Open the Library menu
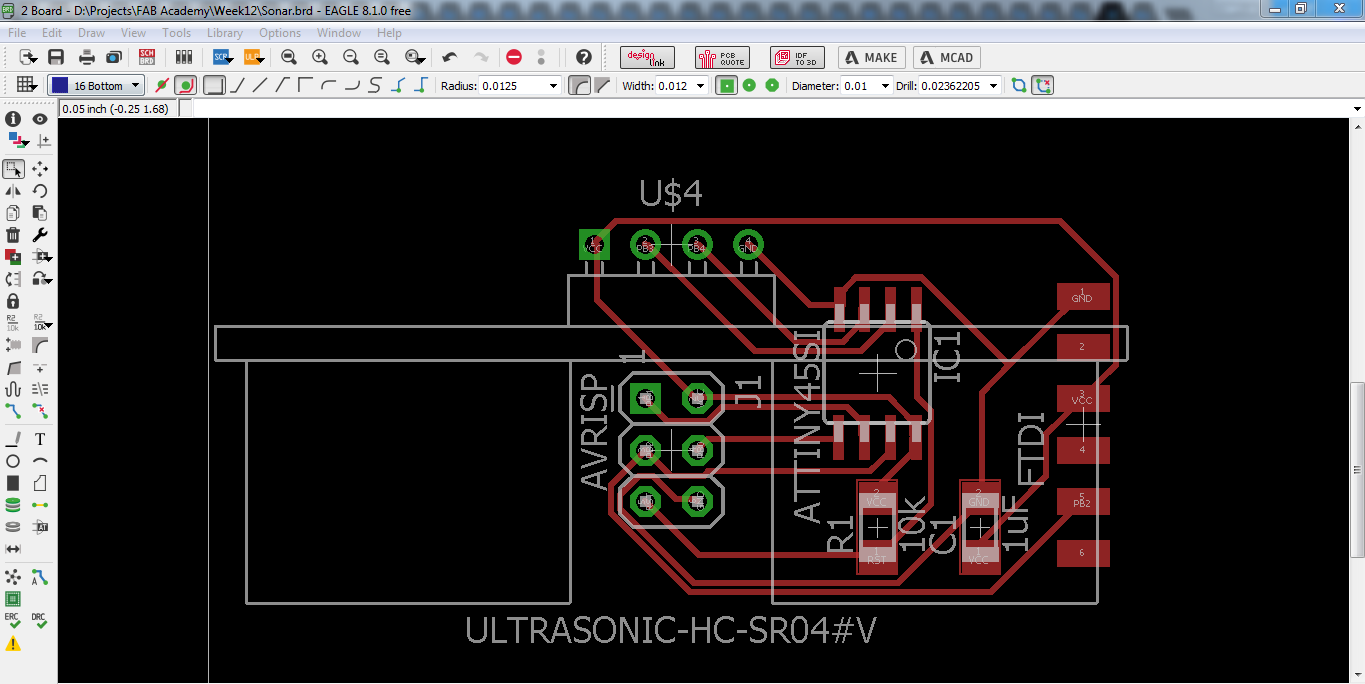Screen dimensions: 1365x684 225,33
